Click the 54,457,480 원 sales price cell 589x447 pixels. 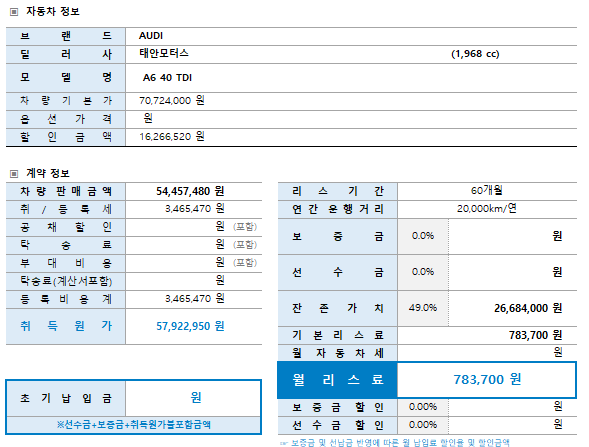coord(193,191)
